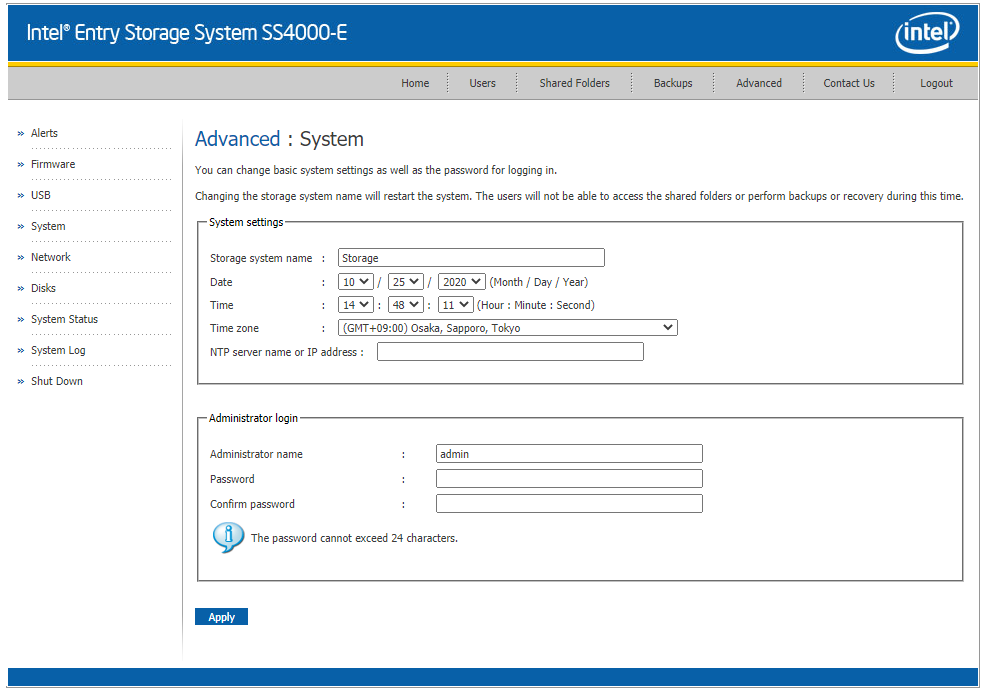
Task: Open Shared Folders in the top navigation
Action: click(x=574, y=83)
